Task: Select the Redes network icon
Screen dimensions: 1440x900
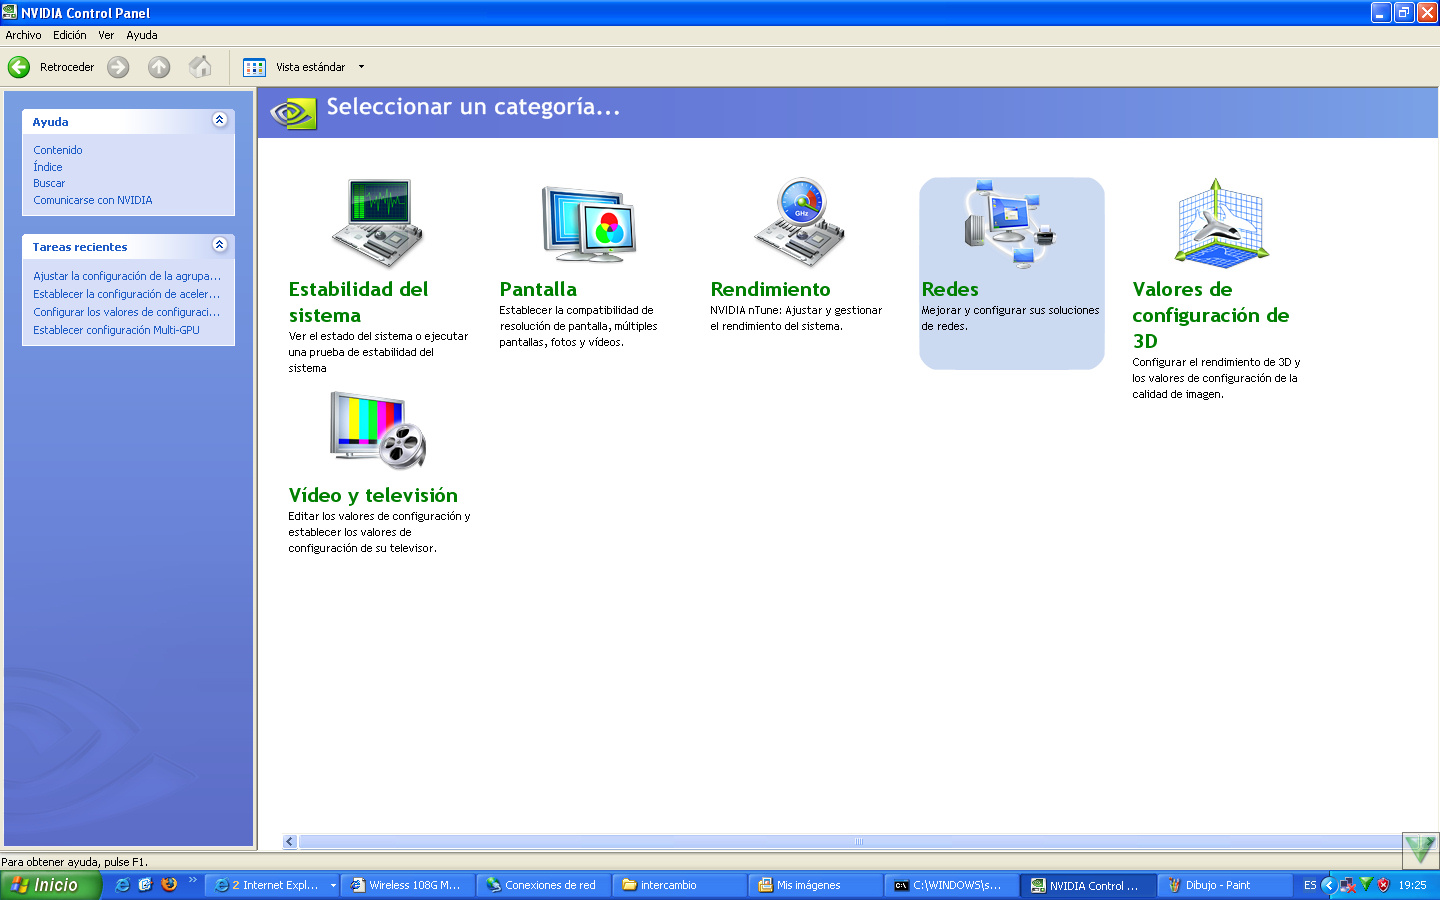Action: [1010, 223]
